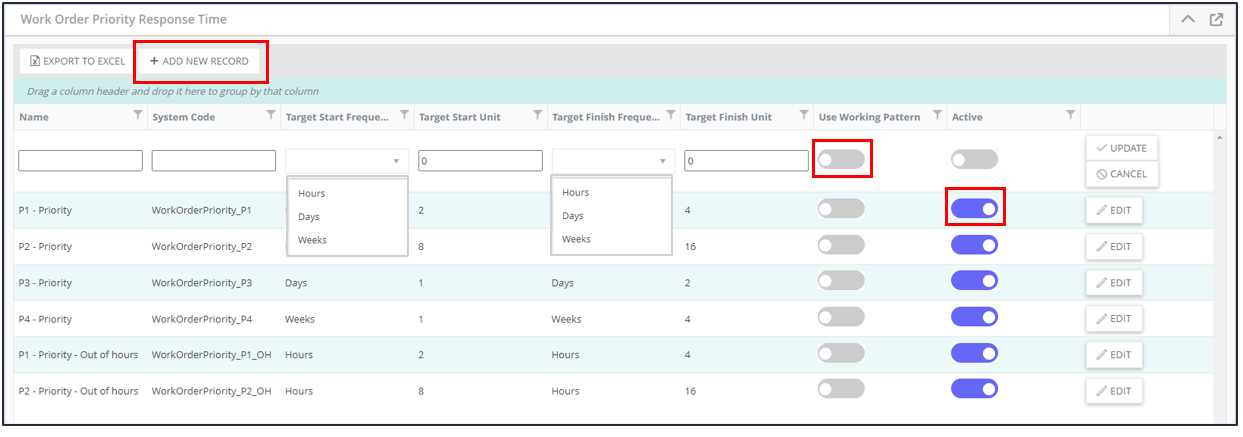
Task: Edit the P4 - Priority row
Action: click(1114, 319)
